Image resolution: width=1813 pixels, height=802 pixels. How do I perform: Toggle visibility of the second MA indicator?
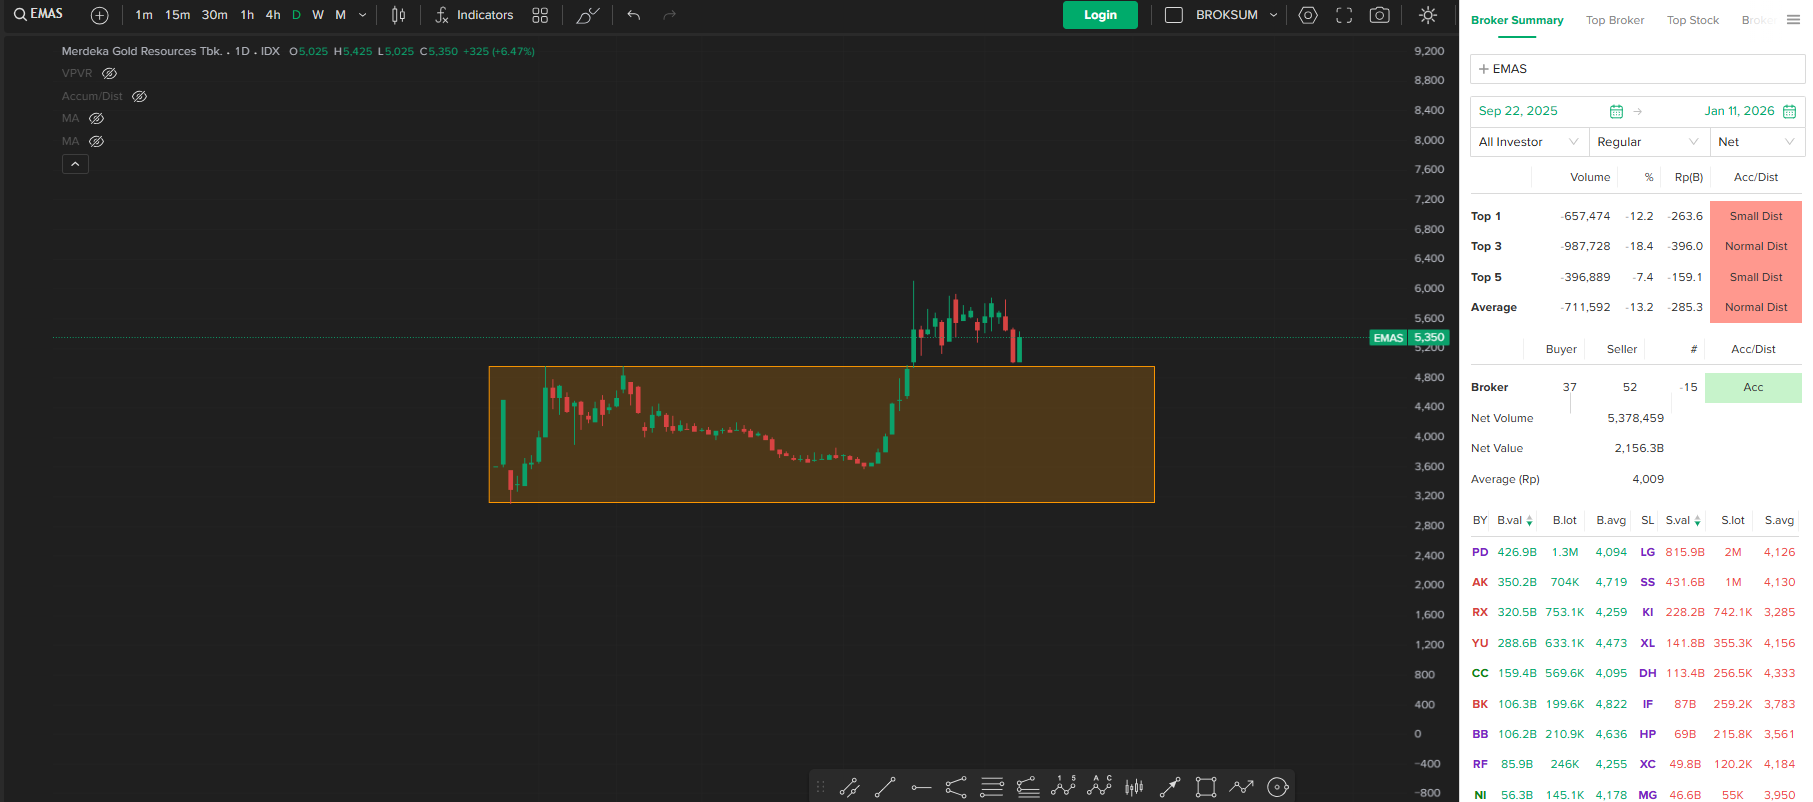click(97, 141)
